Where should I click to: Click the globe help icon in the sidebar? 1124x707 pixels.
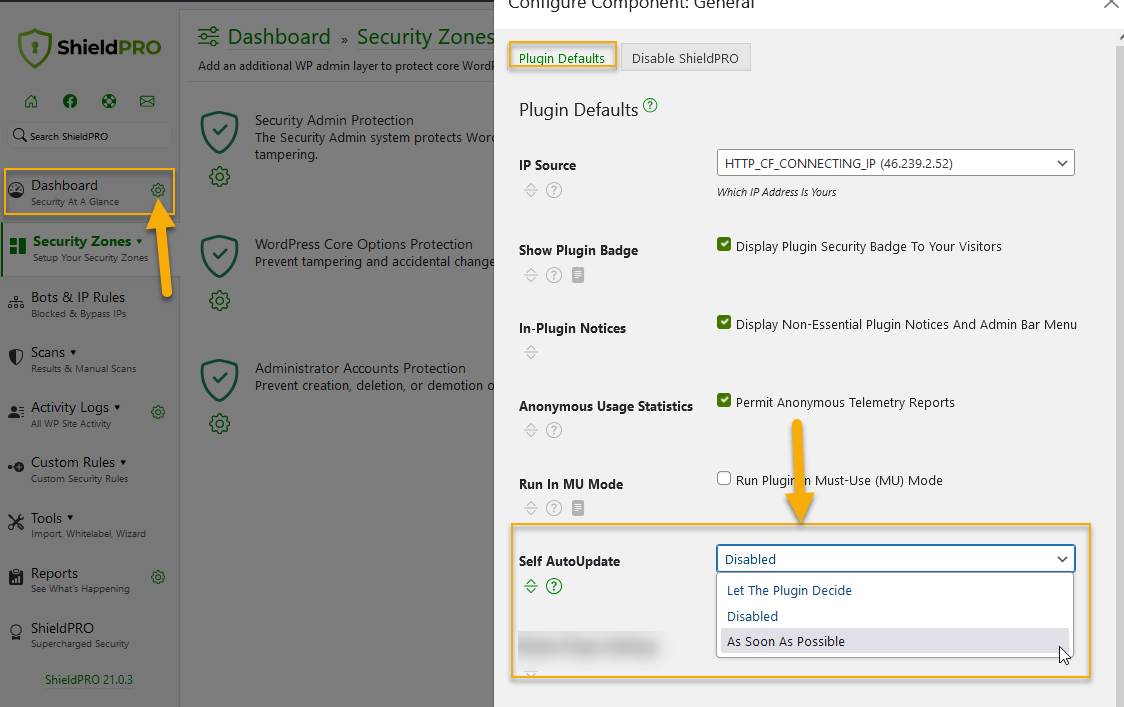[x=109, y=101]
